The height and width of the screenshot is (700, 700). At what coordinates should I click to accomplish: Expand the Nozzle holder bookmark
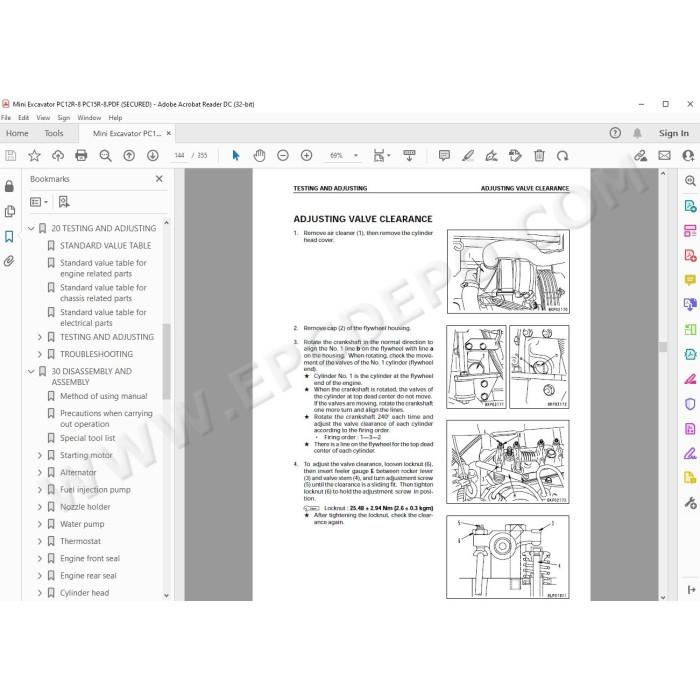tap(40, 507)
